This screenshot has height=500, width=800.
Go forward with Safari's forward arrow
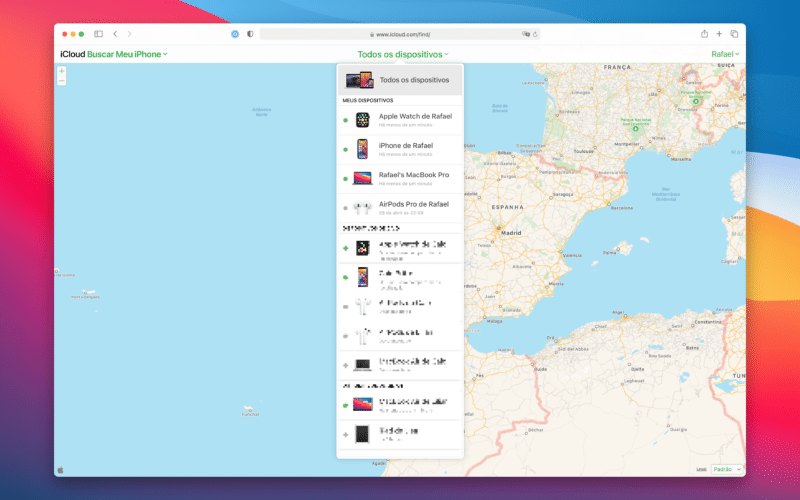(130, 34)
